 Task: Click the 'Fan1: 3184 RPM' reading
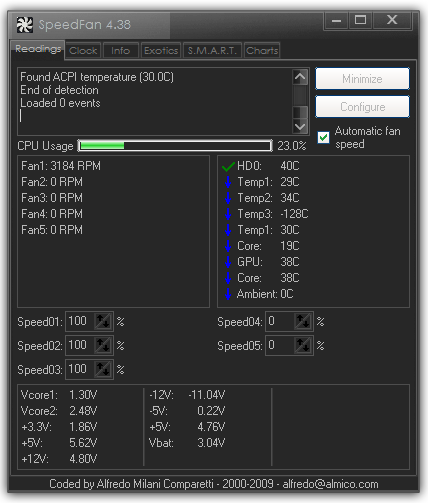tap(61, 166)
